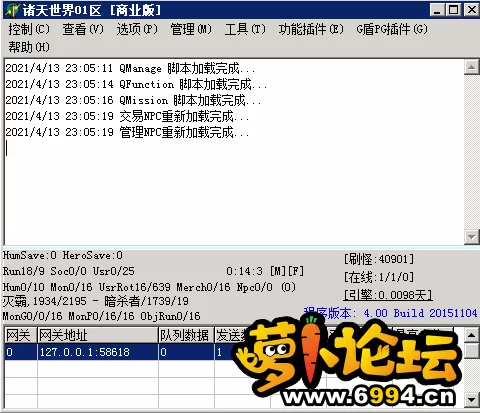Click the 网关地址 column header
The width and height of the screenshot is (480, 413).
click(x=97, y=335)
